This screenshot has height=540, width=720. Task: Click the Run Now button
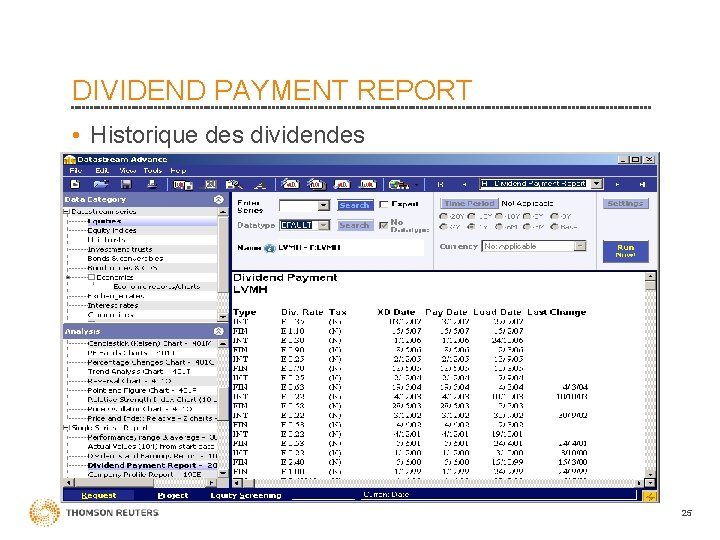pos(625,251)
